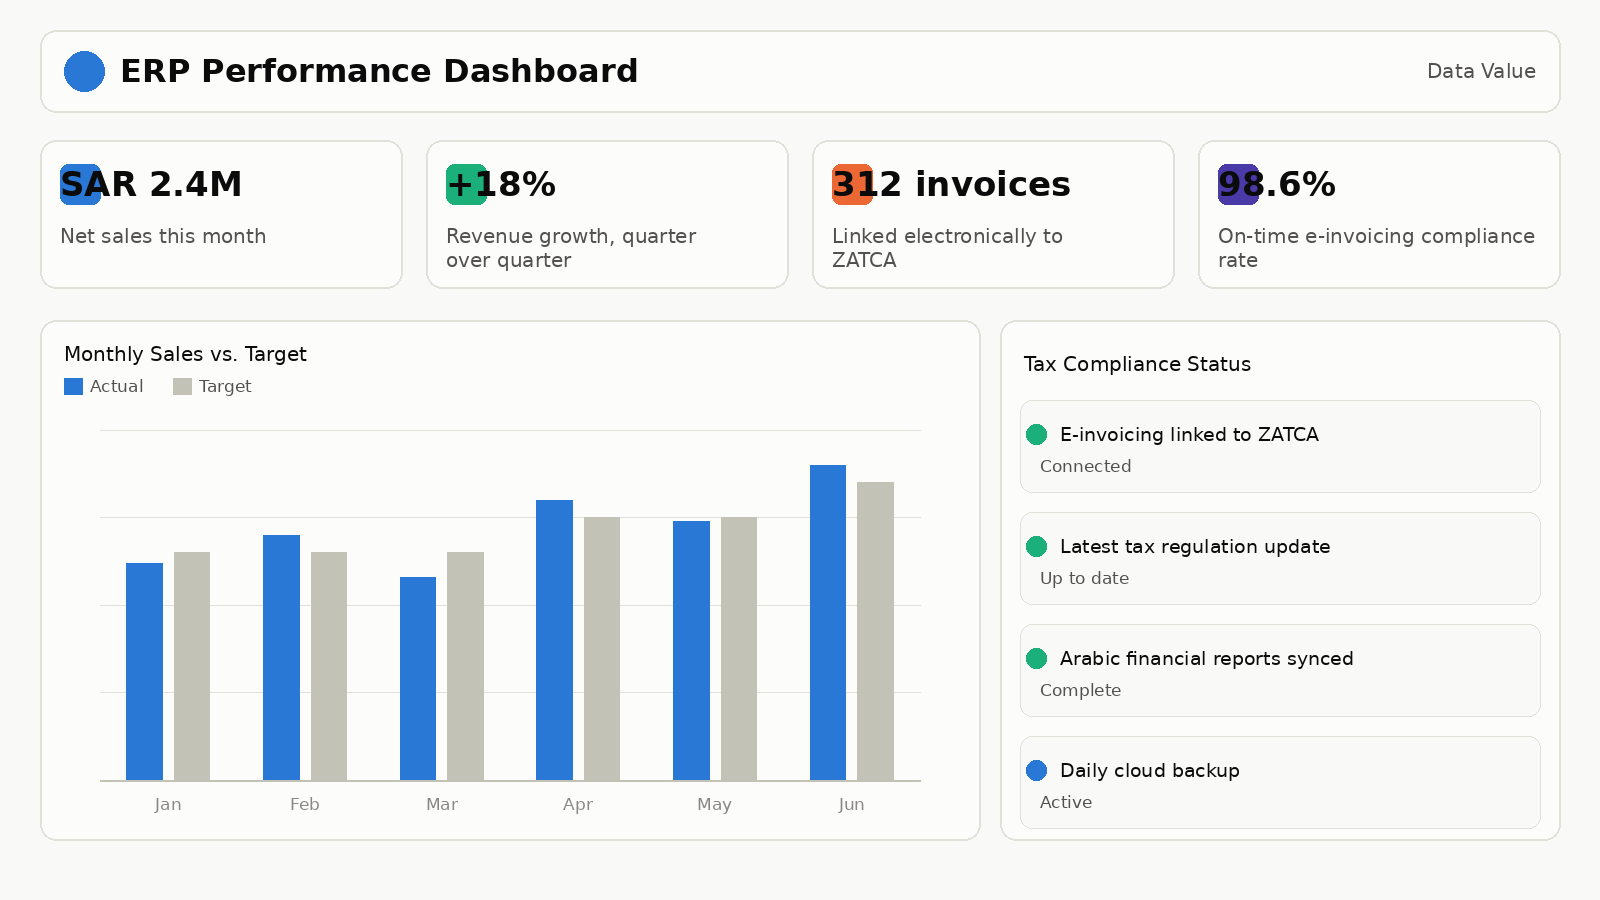Click the May axis label
Image resolution: width=1600 pixels, height=900 pixels.
(715, 804)
